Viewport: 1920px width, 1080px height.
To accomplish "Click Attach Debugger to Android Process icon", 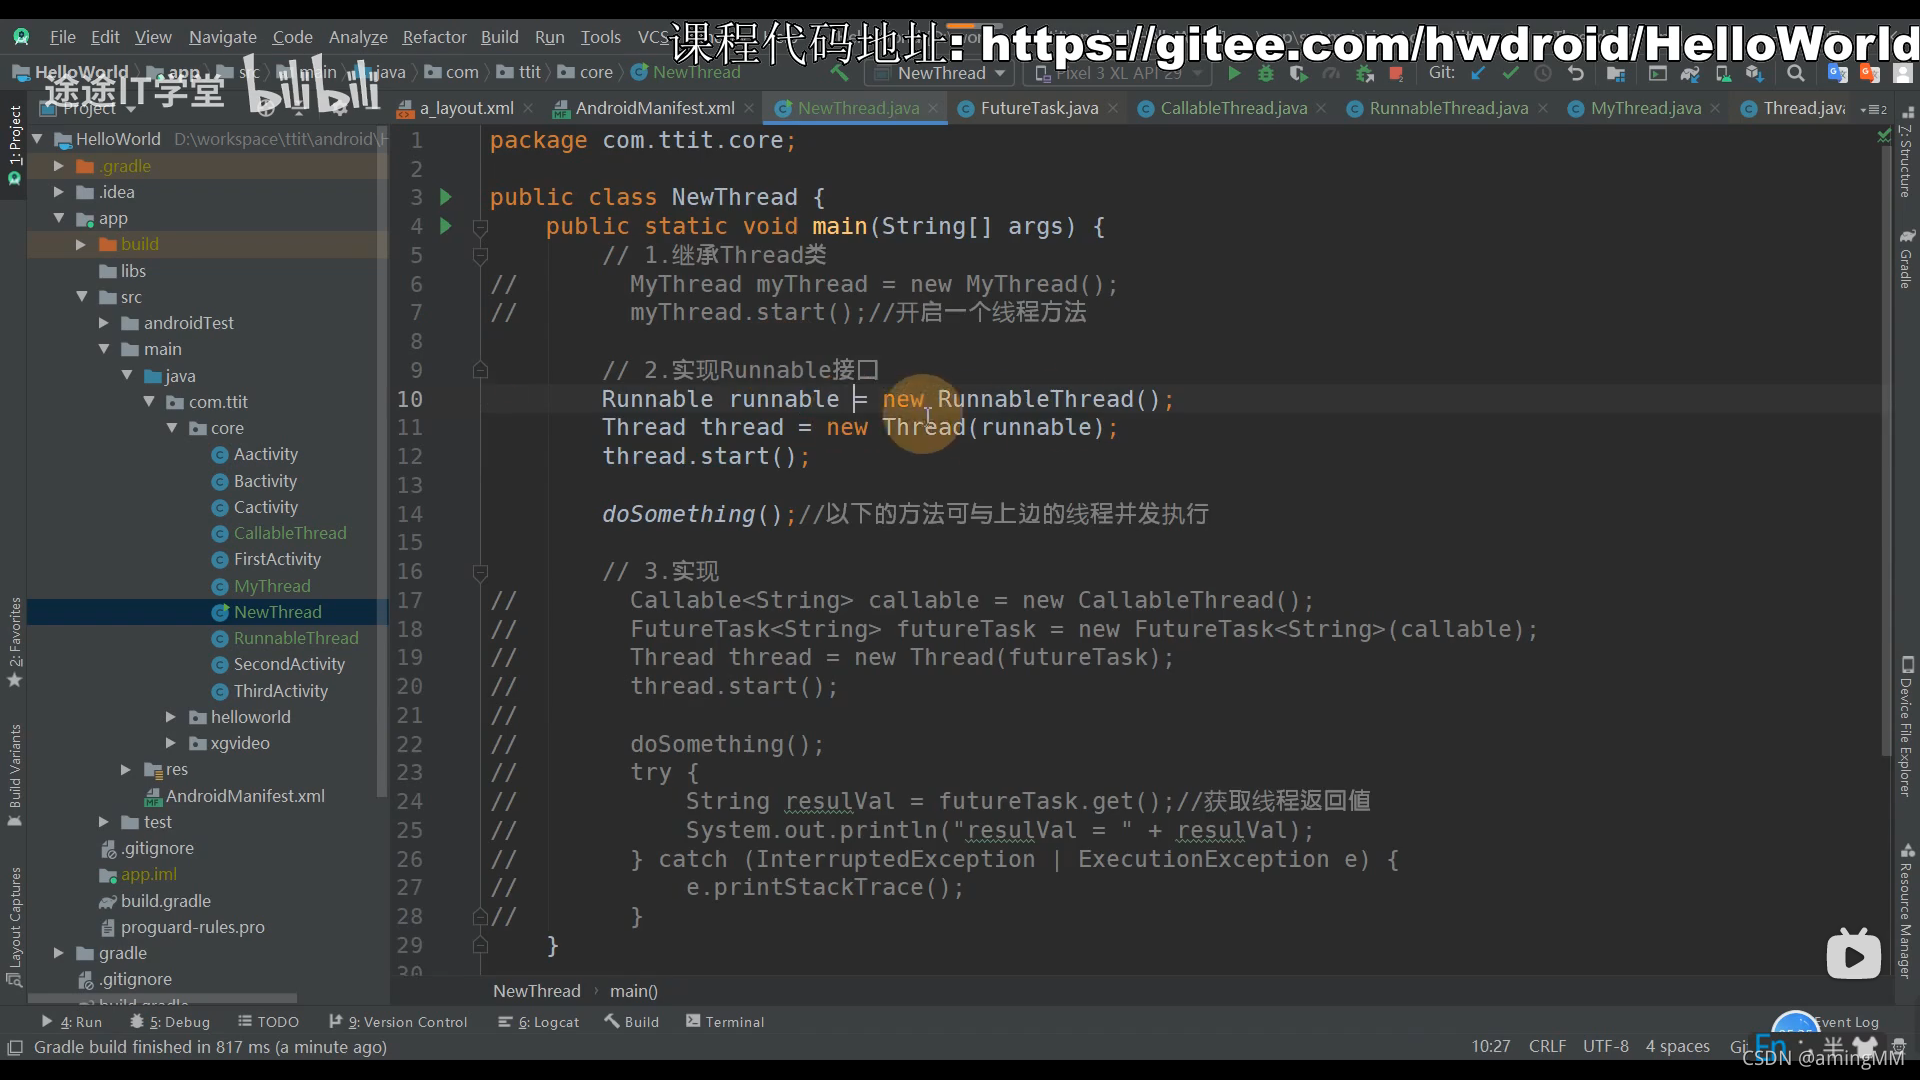I will click(1364, 73).
